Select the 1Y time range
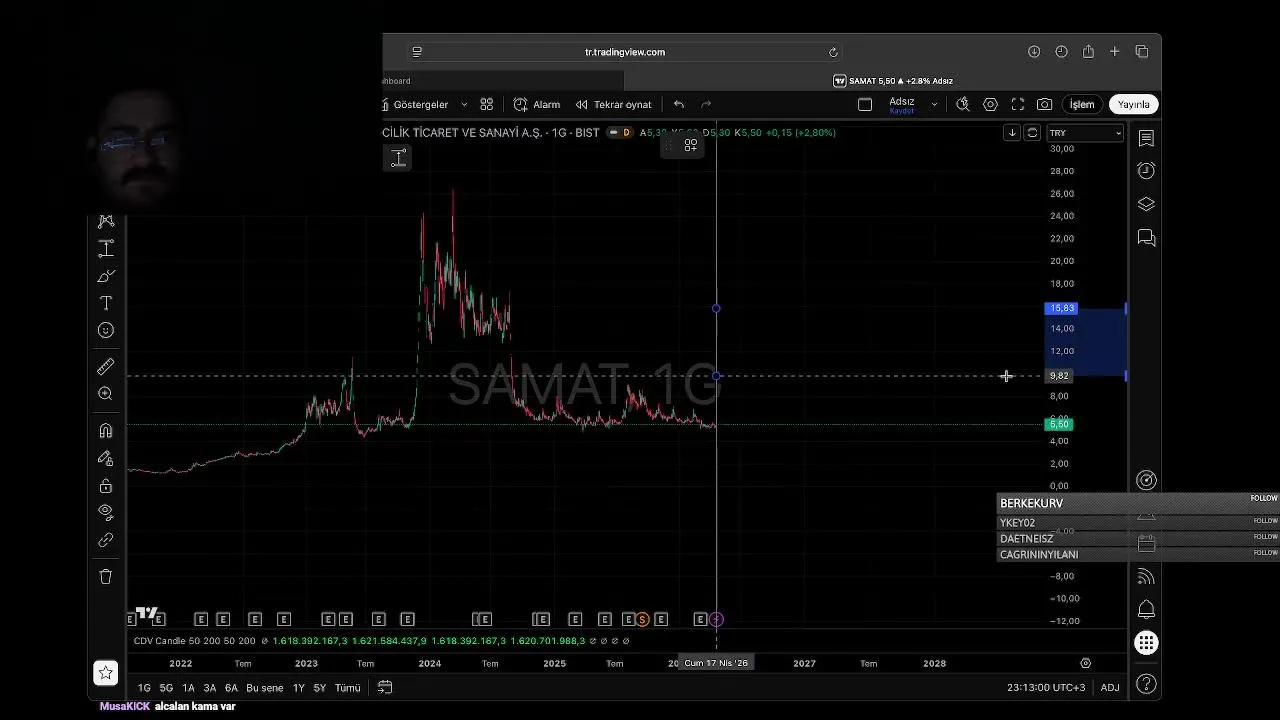 point(298,688)
